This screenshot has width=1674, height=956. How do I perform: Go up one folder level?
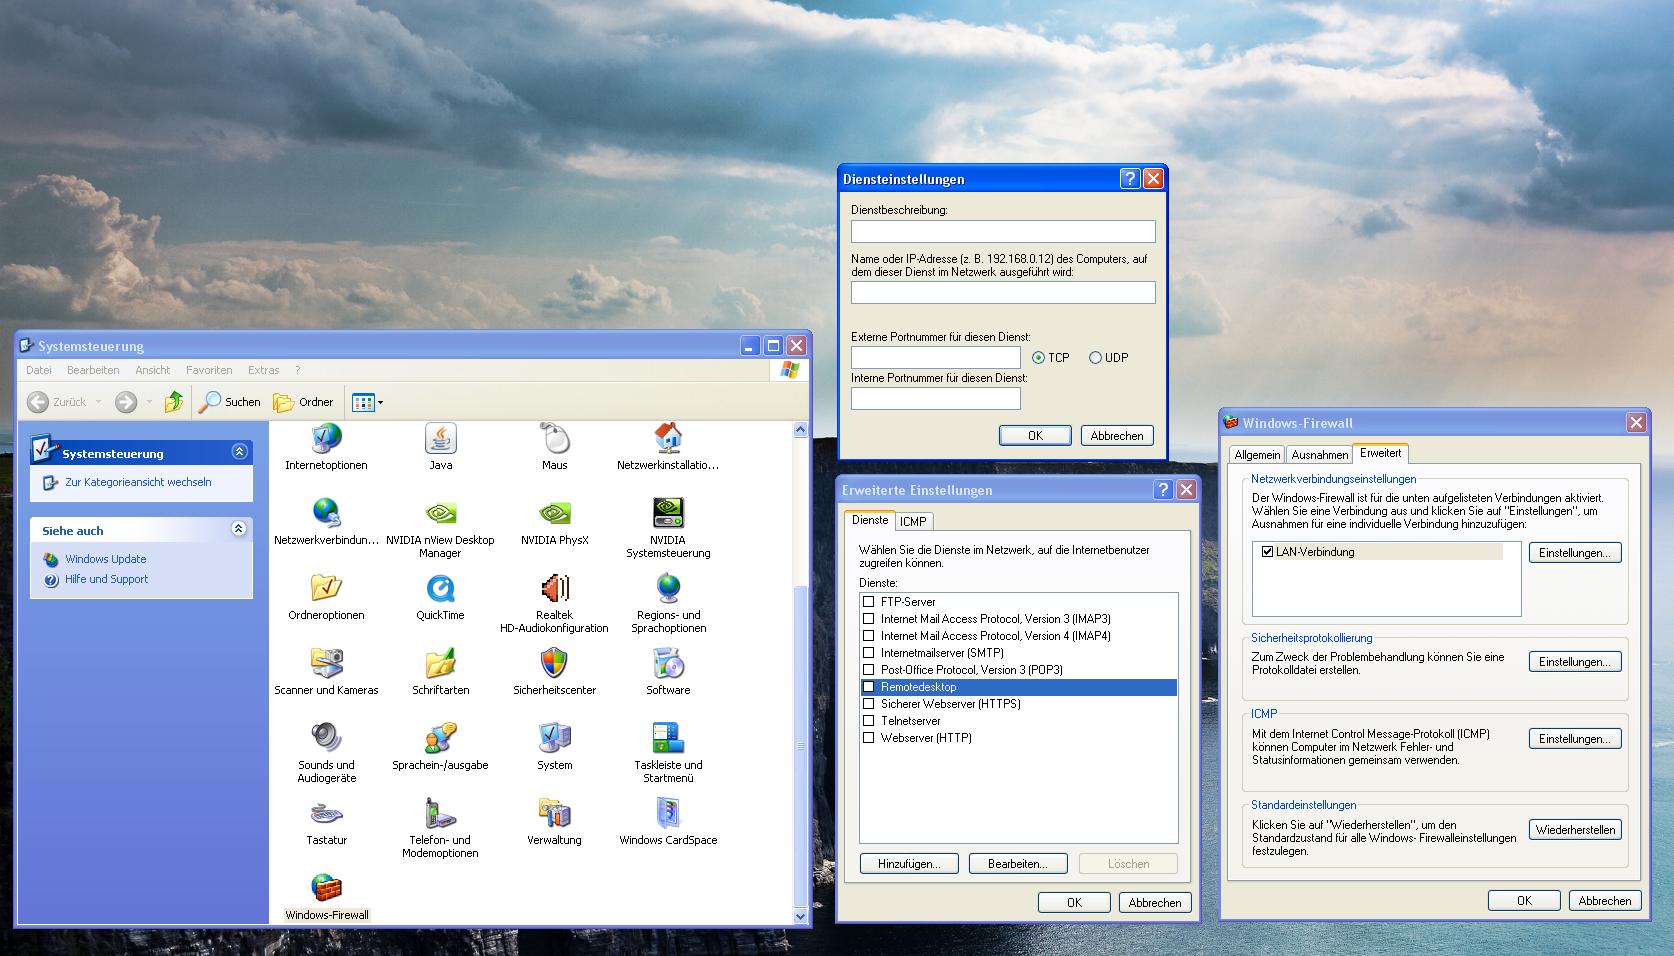(174, 402)
